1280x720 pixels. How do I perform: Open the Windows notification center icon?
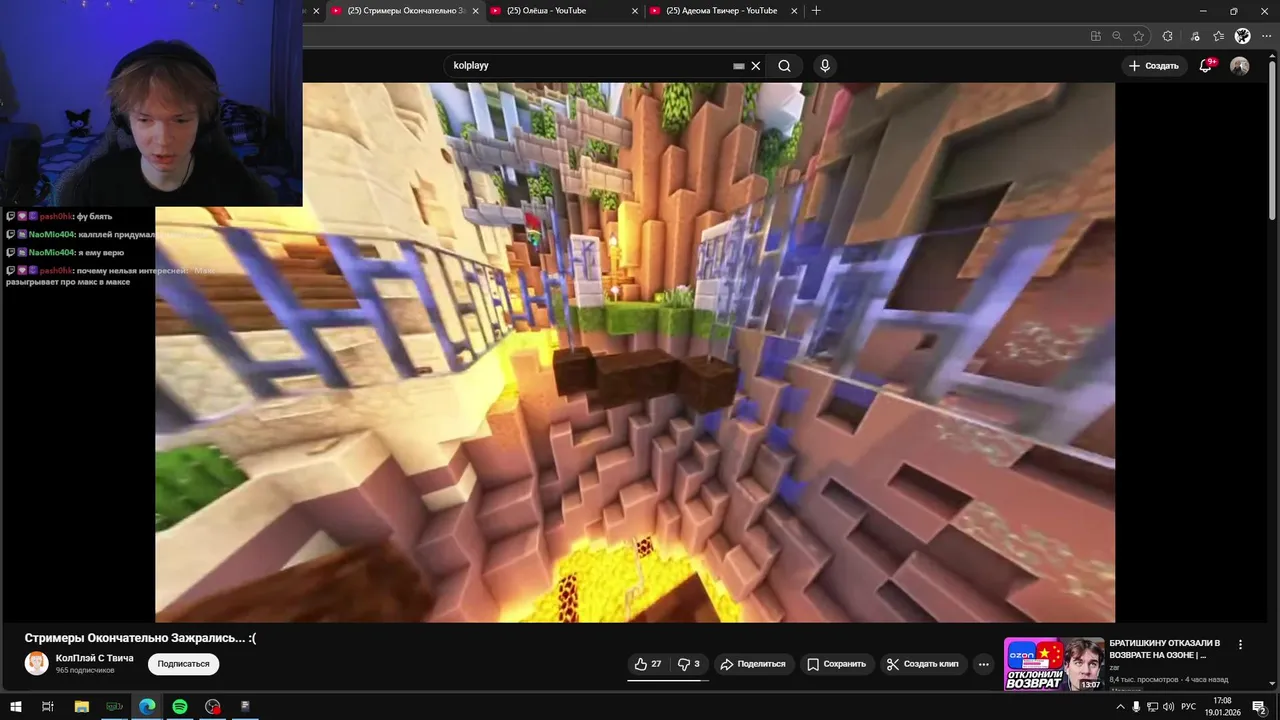[x=1259, y=707]
